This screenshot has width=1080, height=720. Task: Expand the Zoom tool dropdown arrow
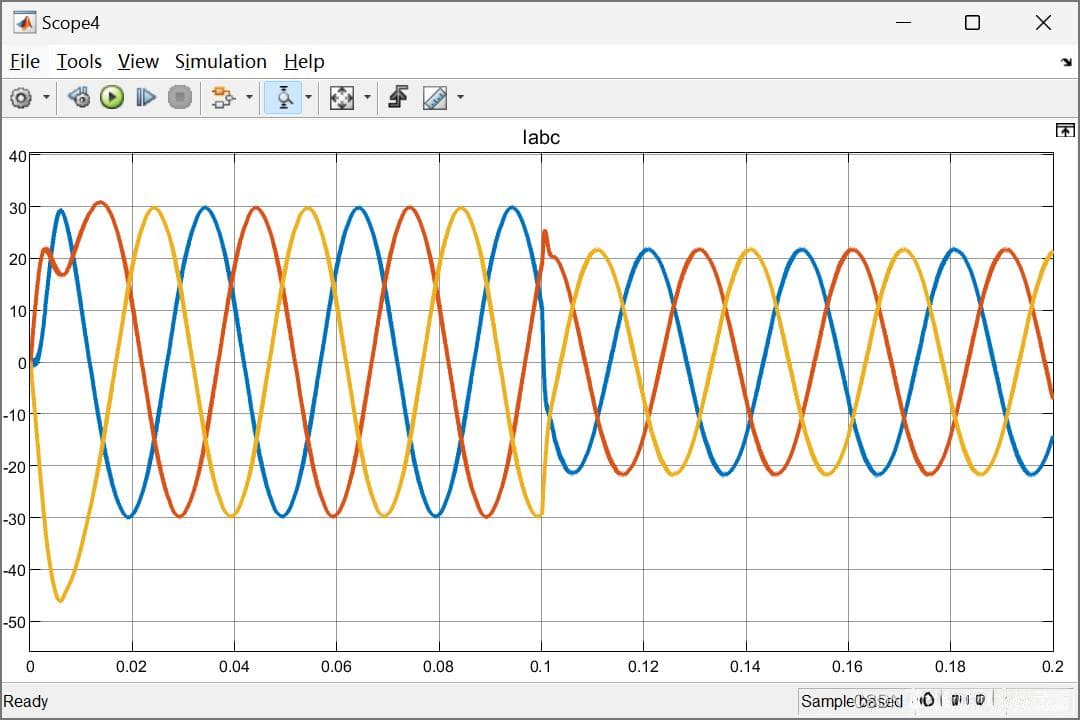309,97
